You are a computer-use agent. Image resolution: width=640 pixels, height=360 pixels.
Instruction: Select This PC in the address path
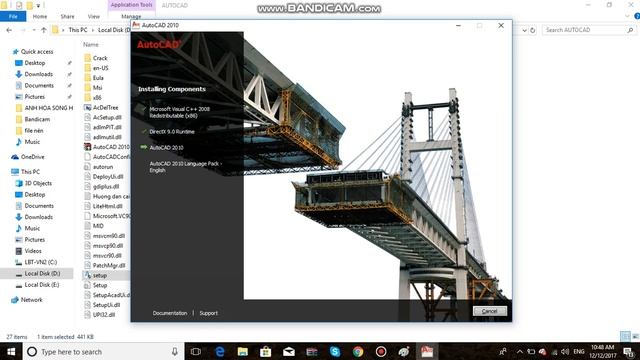click(78, 30)
